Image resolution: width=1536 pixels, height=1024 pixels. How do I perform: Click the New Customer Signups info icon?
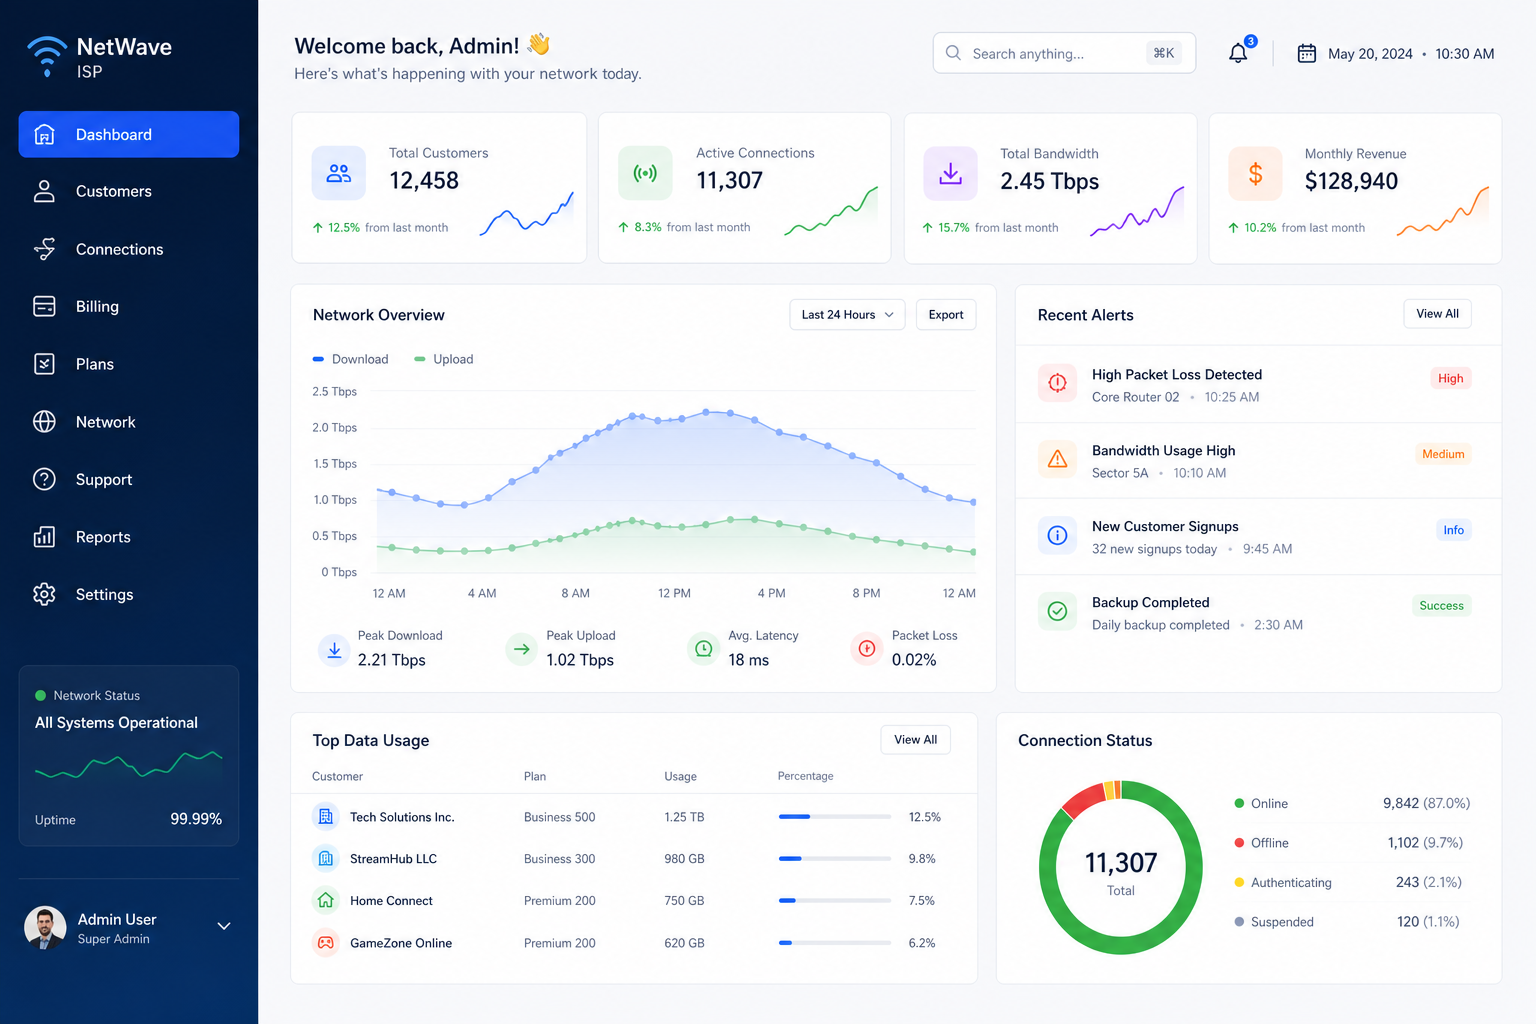1057,535
